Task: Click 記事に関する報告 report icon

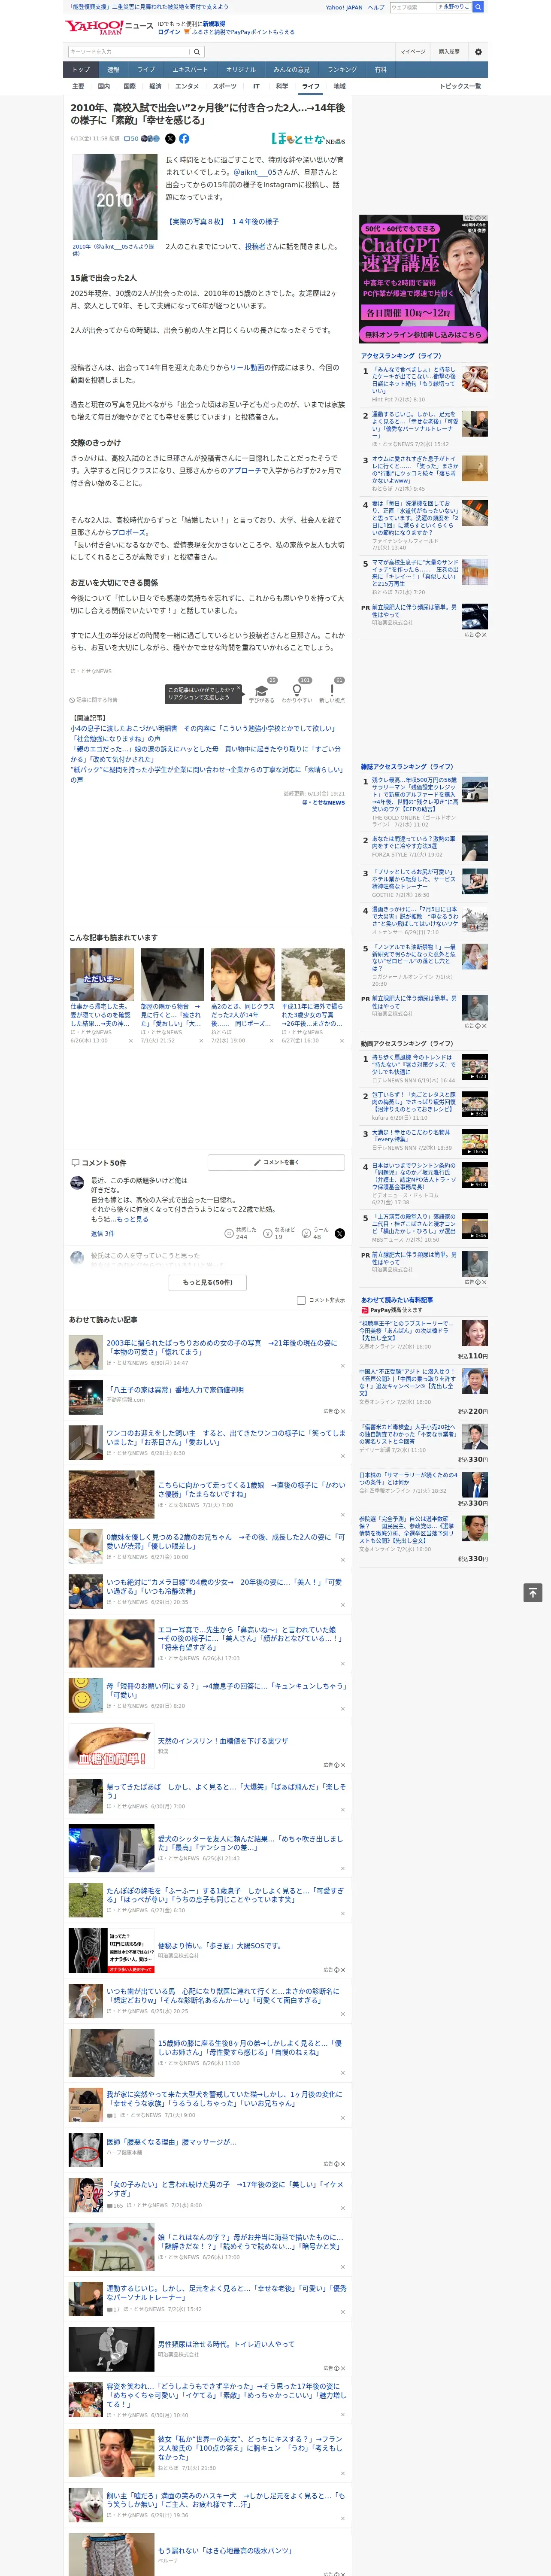Action: coord(94,700)
